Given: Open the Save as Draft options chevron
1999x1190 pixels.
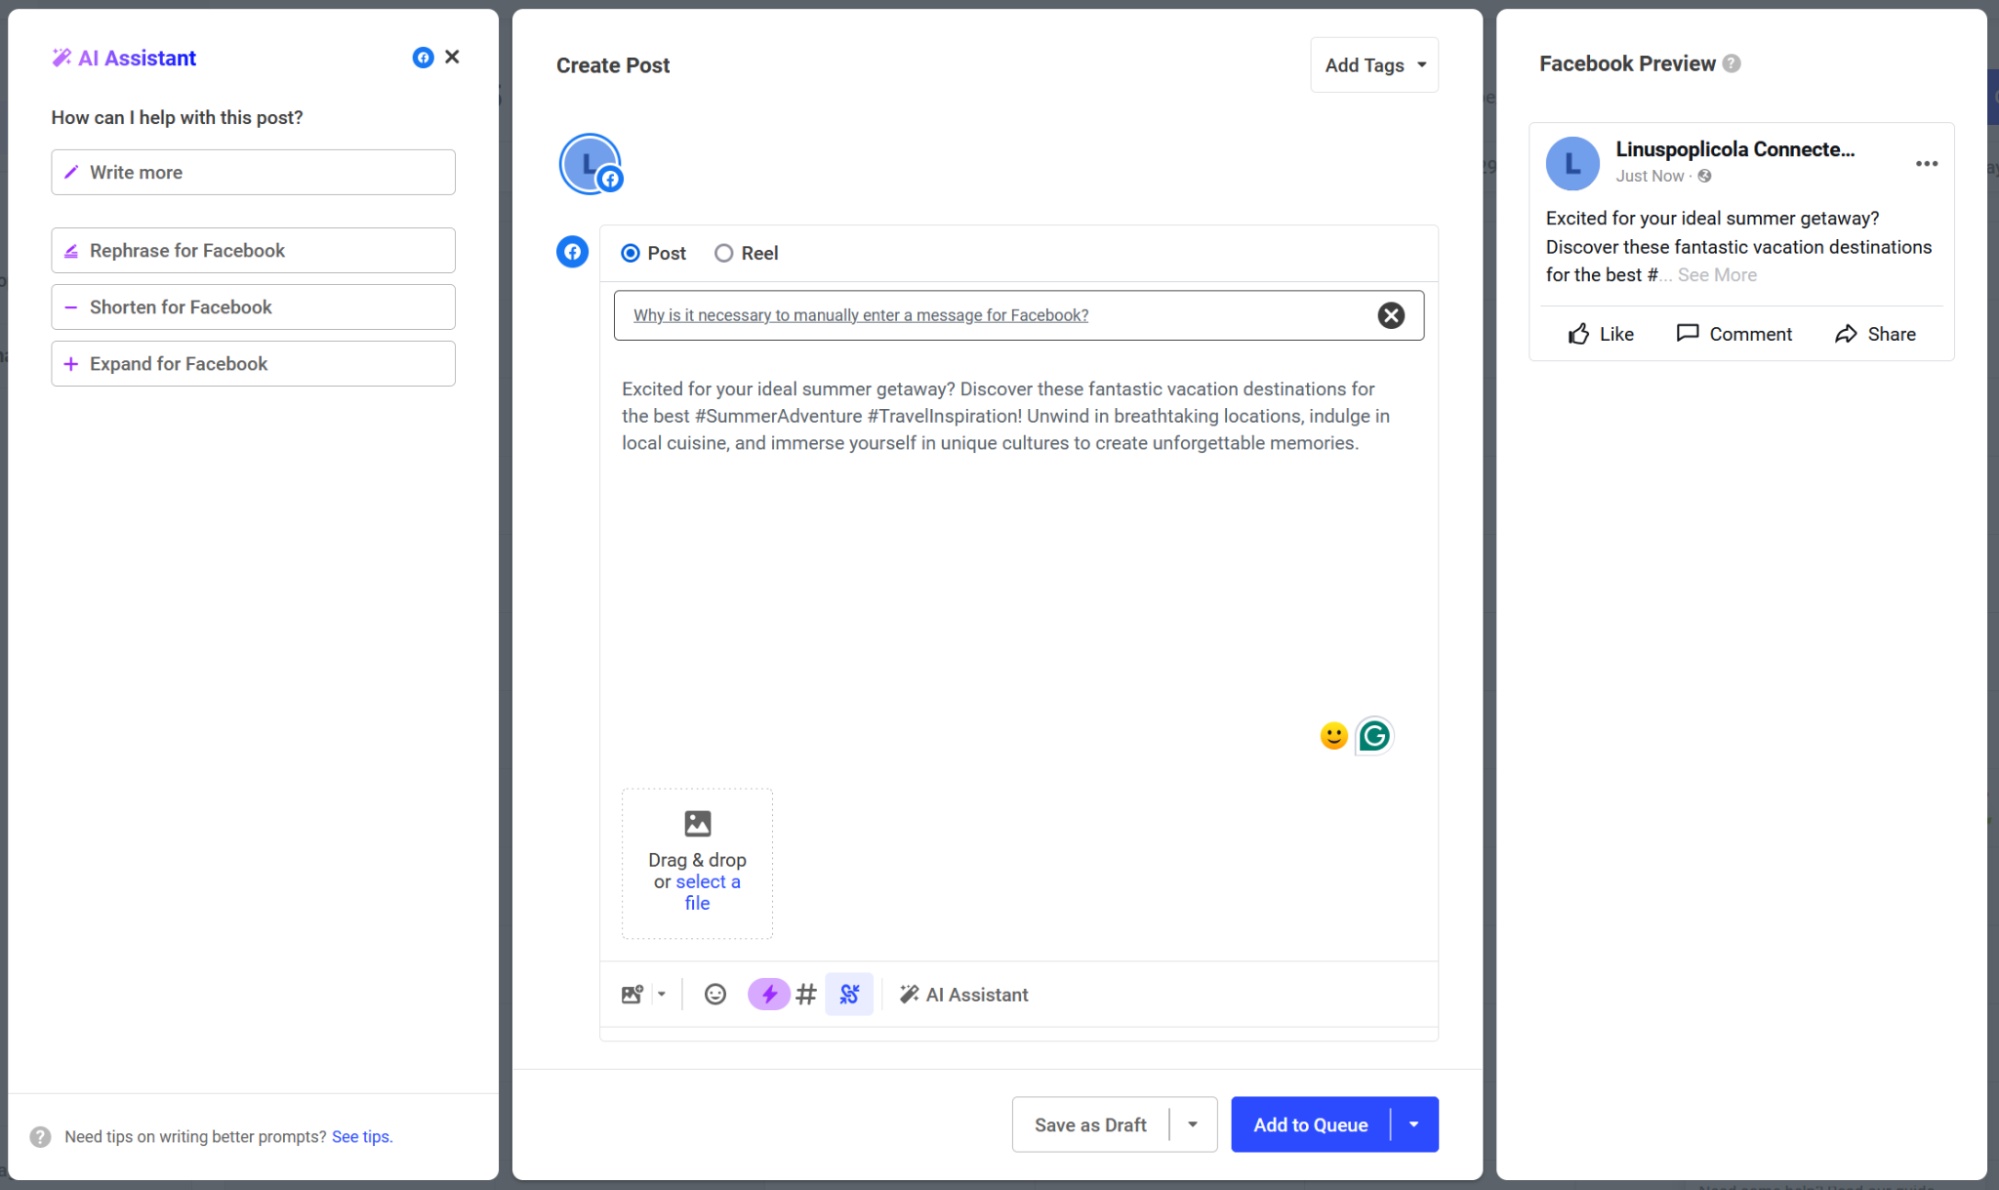Looking at the screenshot, I should tap(1191, 1124).
